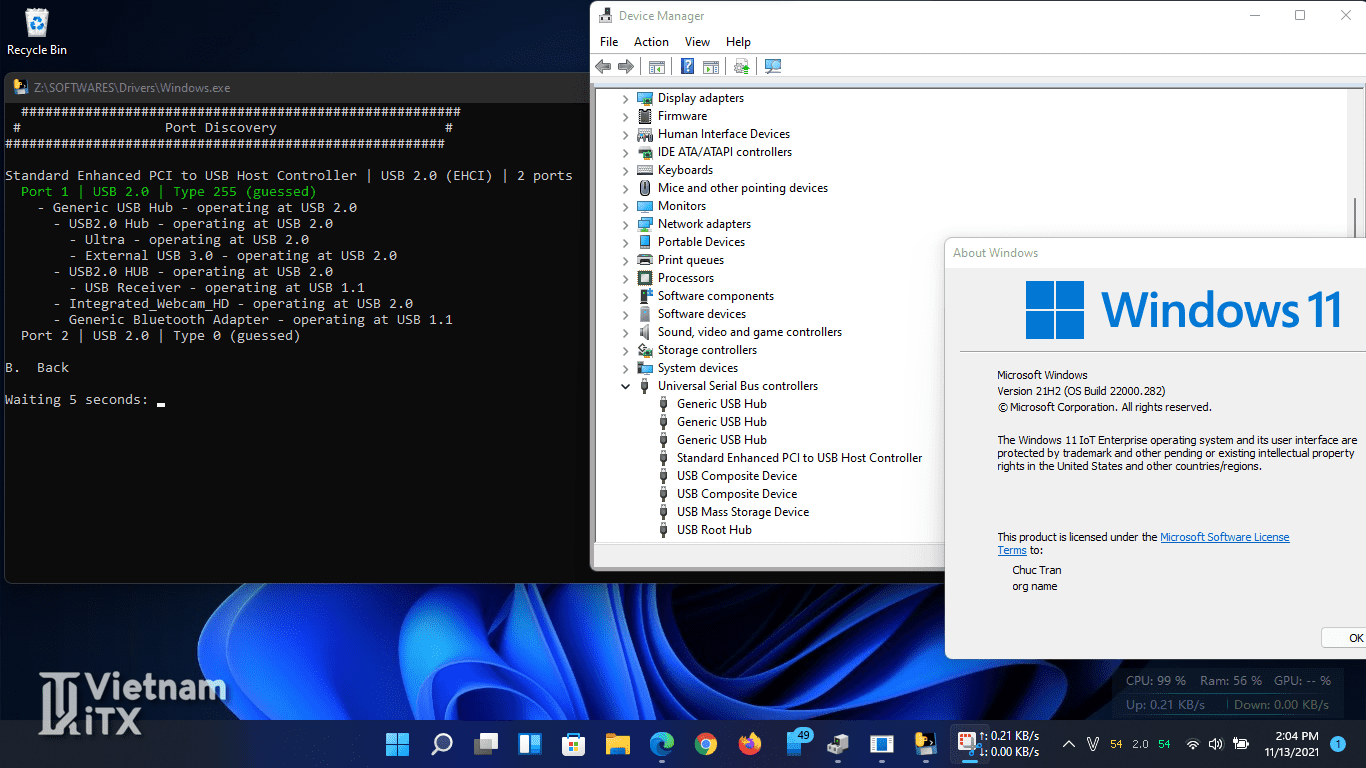Expand the Display adapters node

[626, 98]
